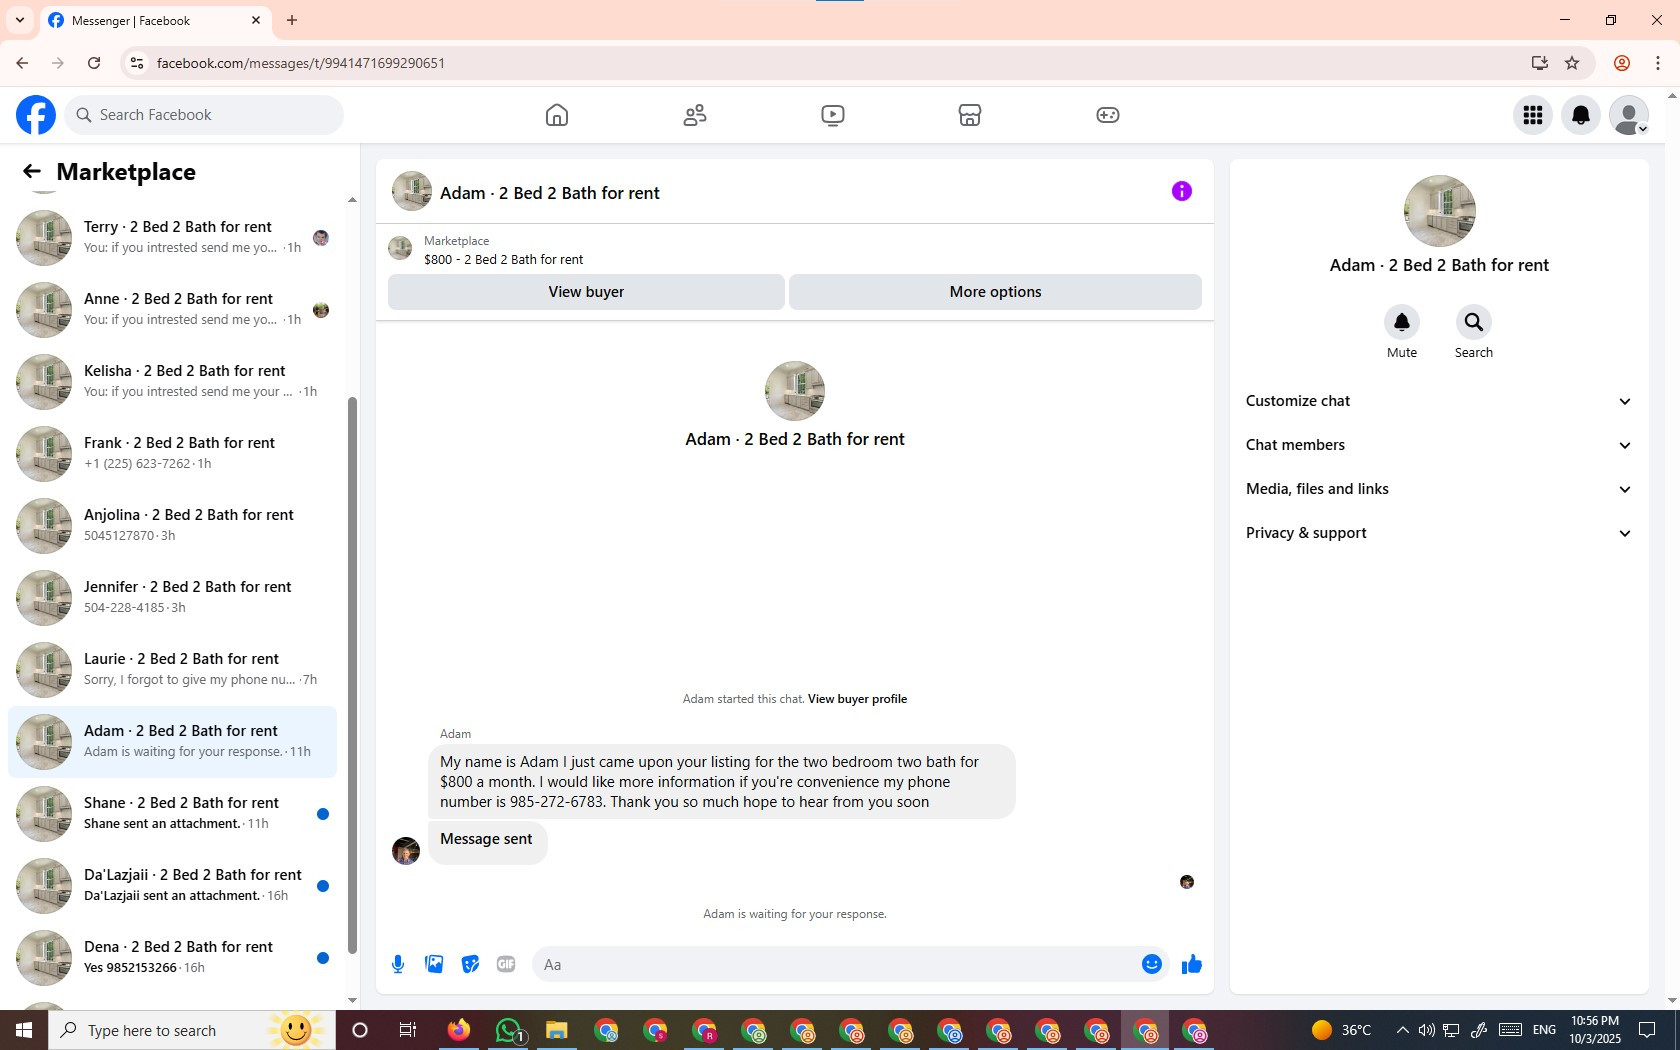
Task: Open the install app icon in address bar
Action: point(1540,63)
